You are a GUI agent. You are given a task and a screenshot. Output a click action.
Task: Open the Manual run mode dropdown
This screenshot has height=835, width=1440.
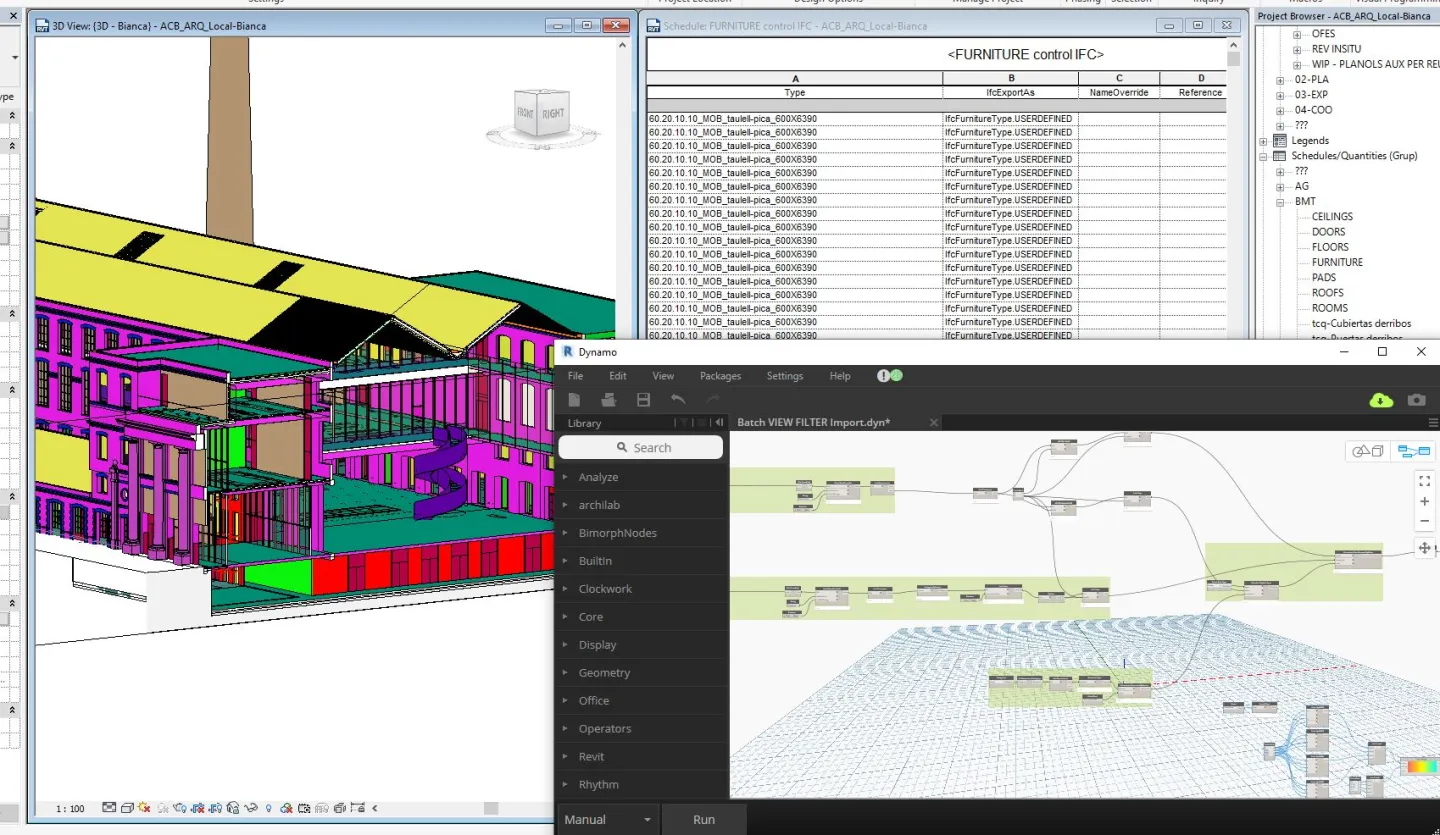tap(608, 819)
